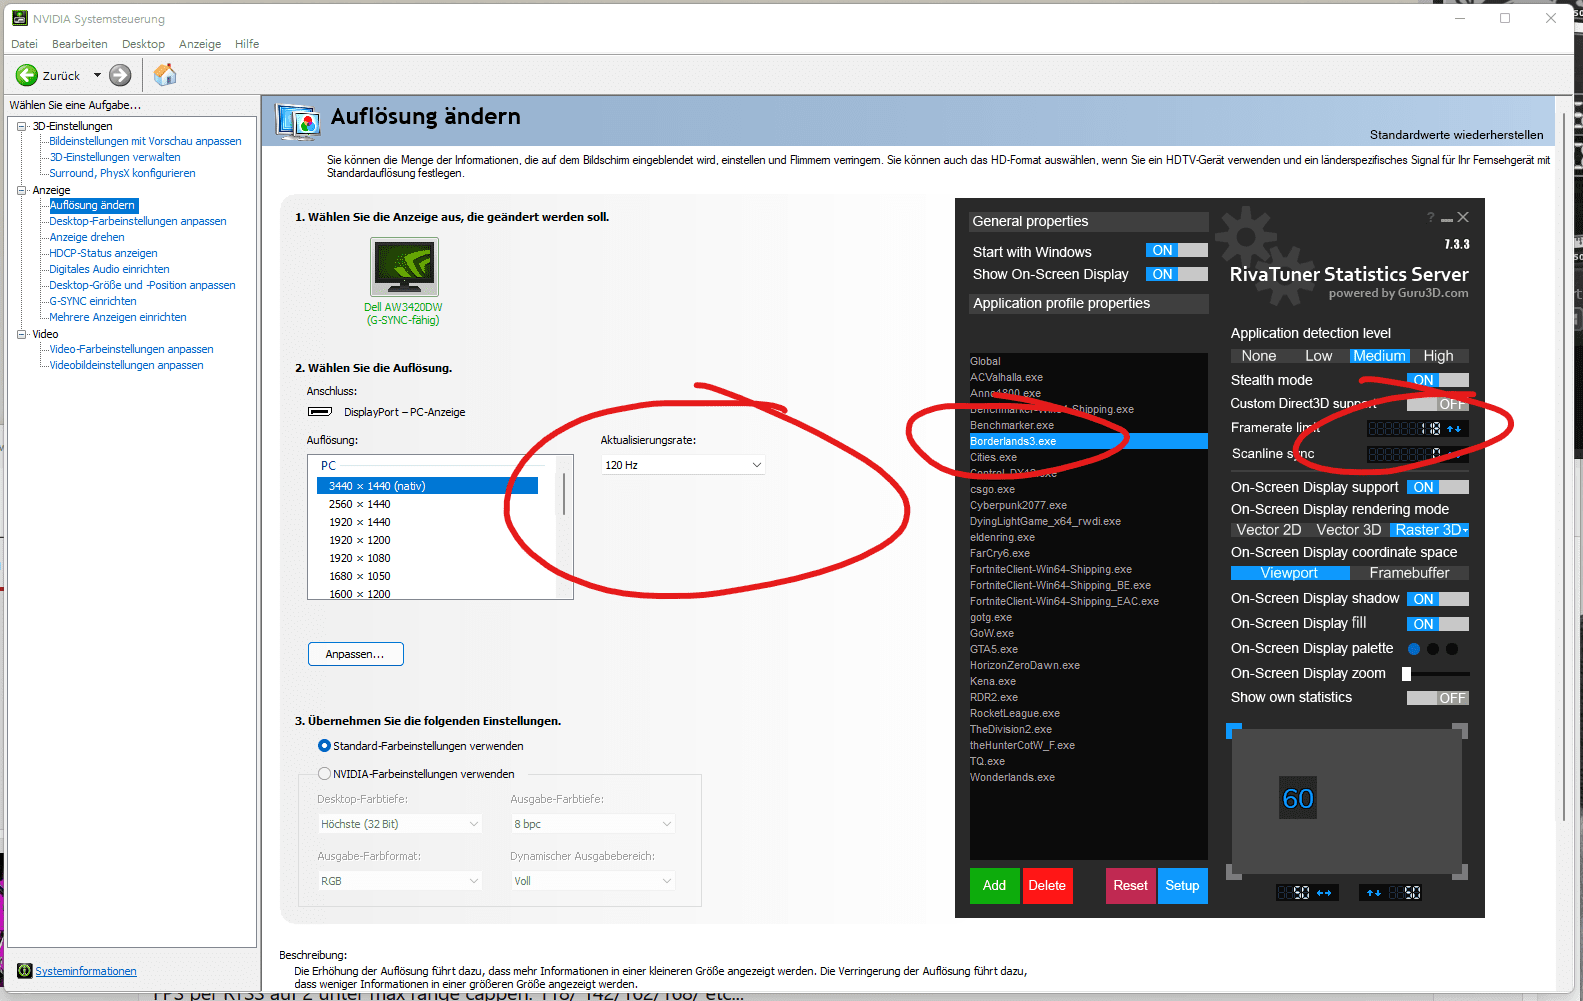
Task: Select top-right OSD corner anchor
Action: pos(1460,731)
